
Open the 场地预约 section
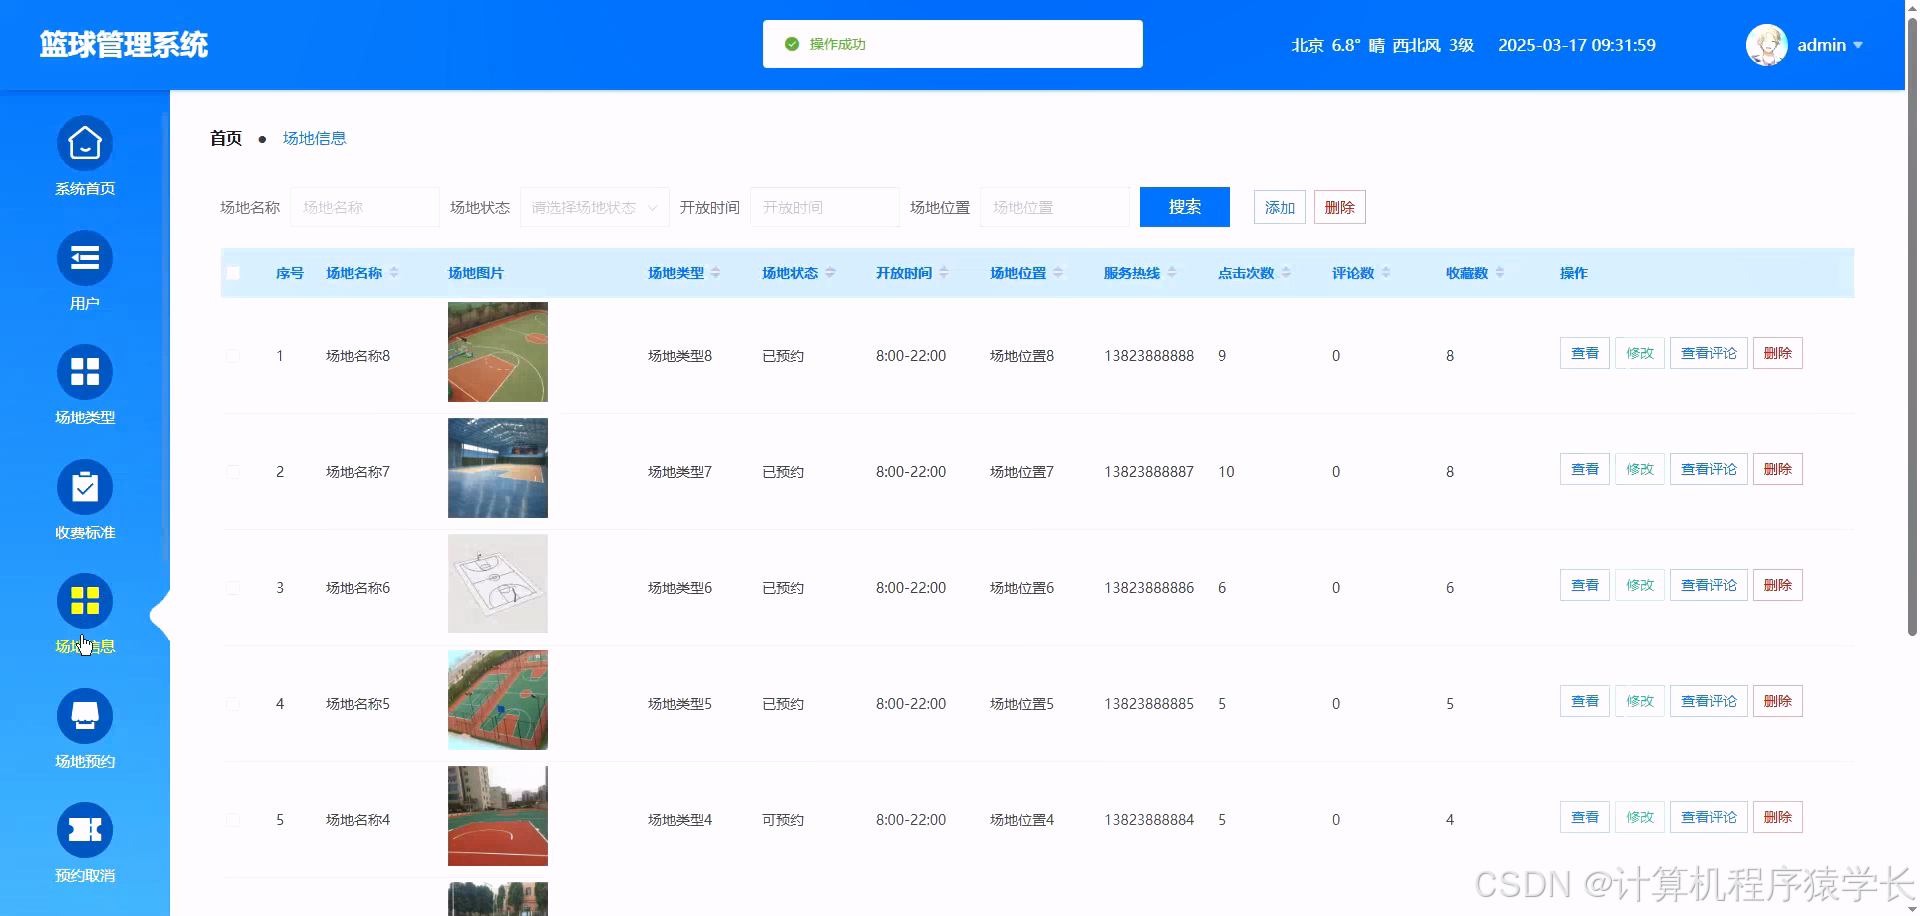(85, 728)
